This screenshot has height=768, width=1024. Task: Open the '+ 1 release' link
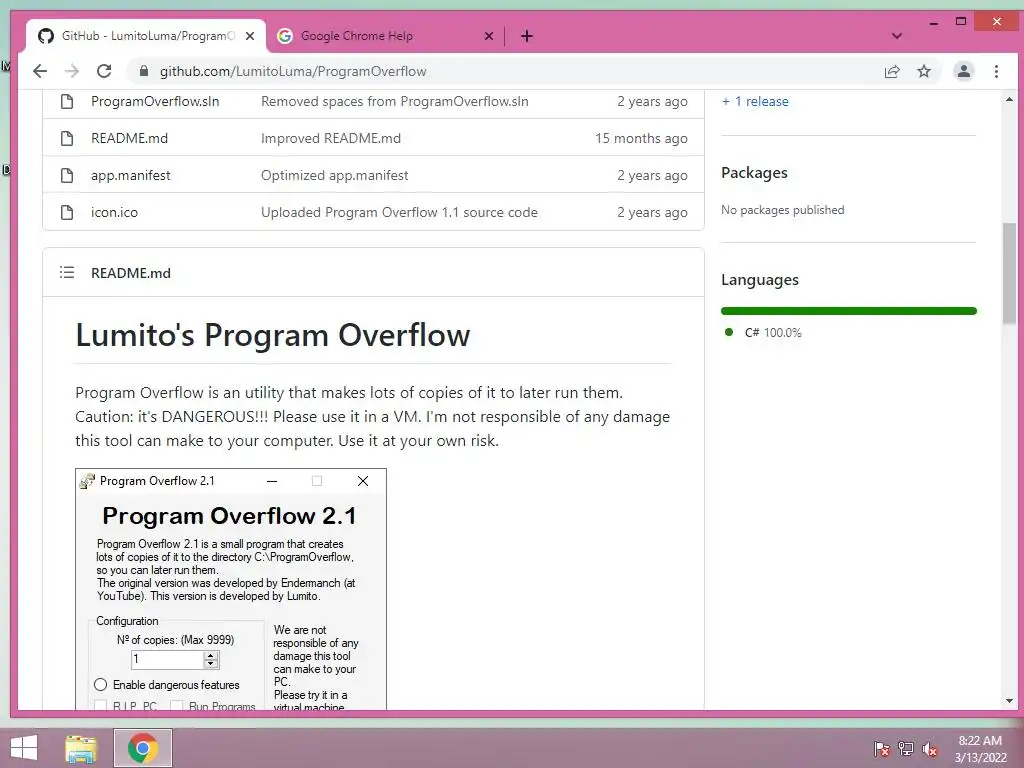pyautogui.click(x=755, y=101)
